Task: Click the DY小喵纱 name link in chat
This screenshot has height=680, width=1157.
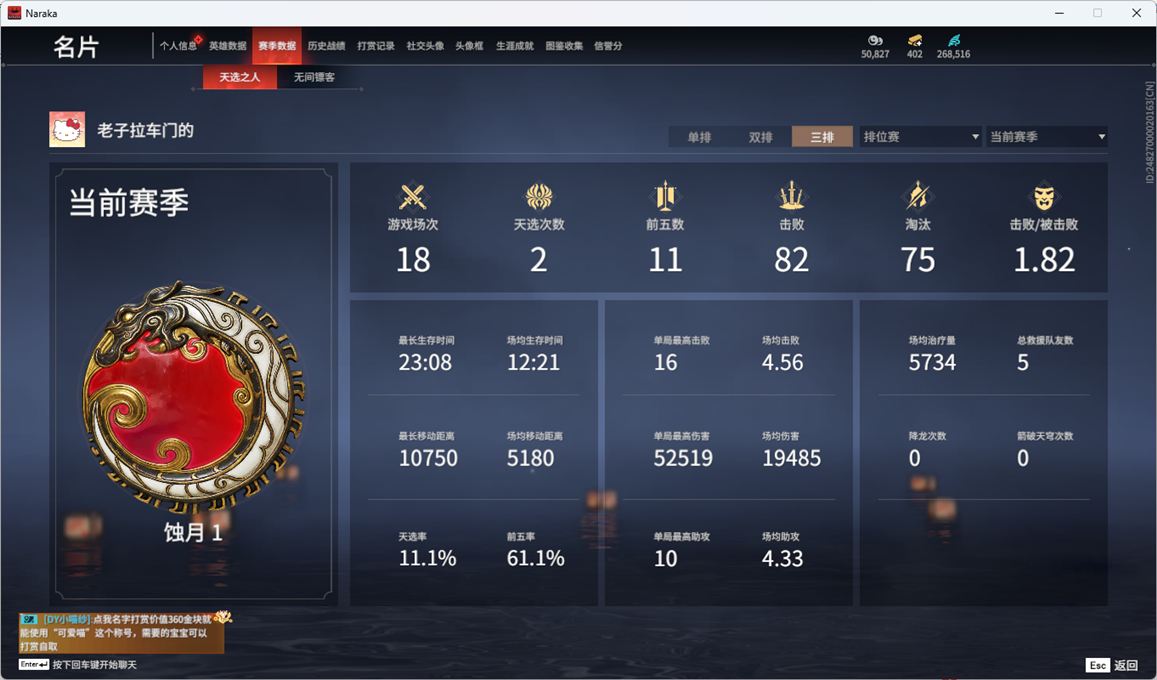Action: pyautogui.click(x=65, y=620)
